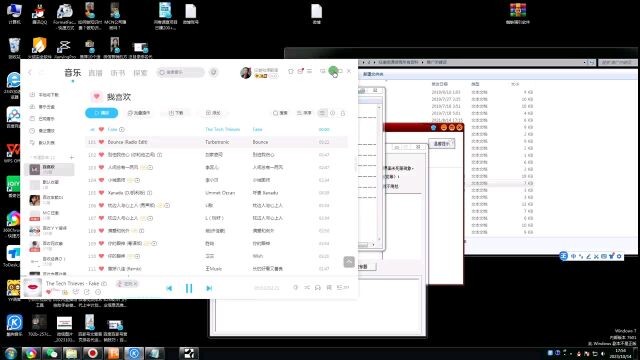This screenshot has height=360, width=640.
Task: Click the Windows Start button
Action: click(11, 353)
